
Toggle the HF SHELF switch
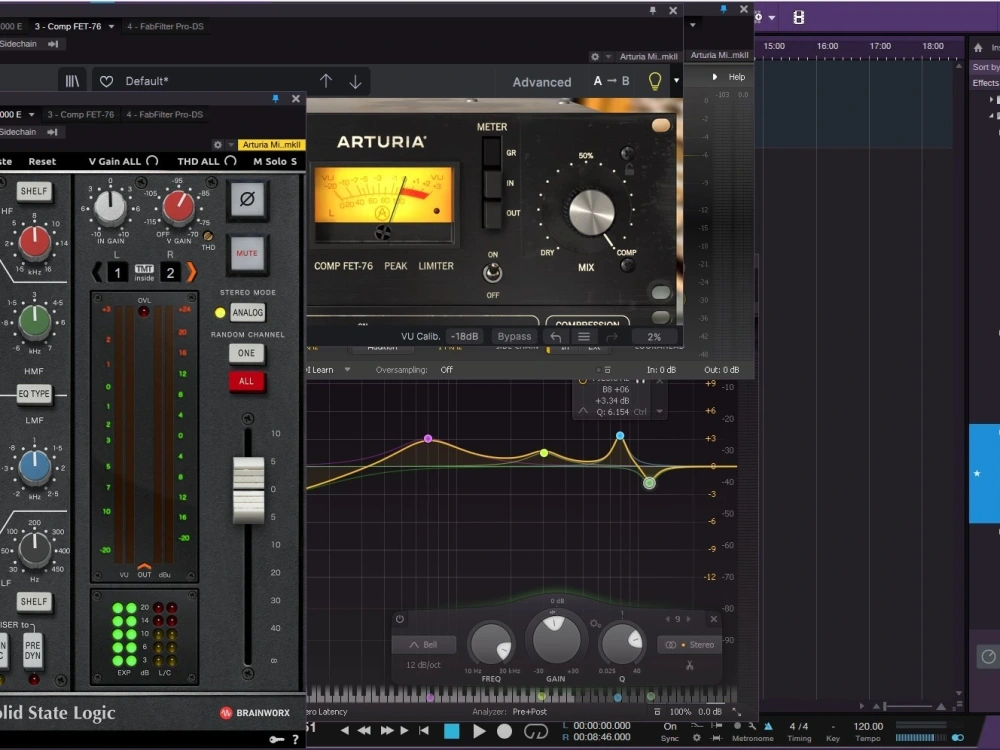pyautogui.click(x=34, y=191)
